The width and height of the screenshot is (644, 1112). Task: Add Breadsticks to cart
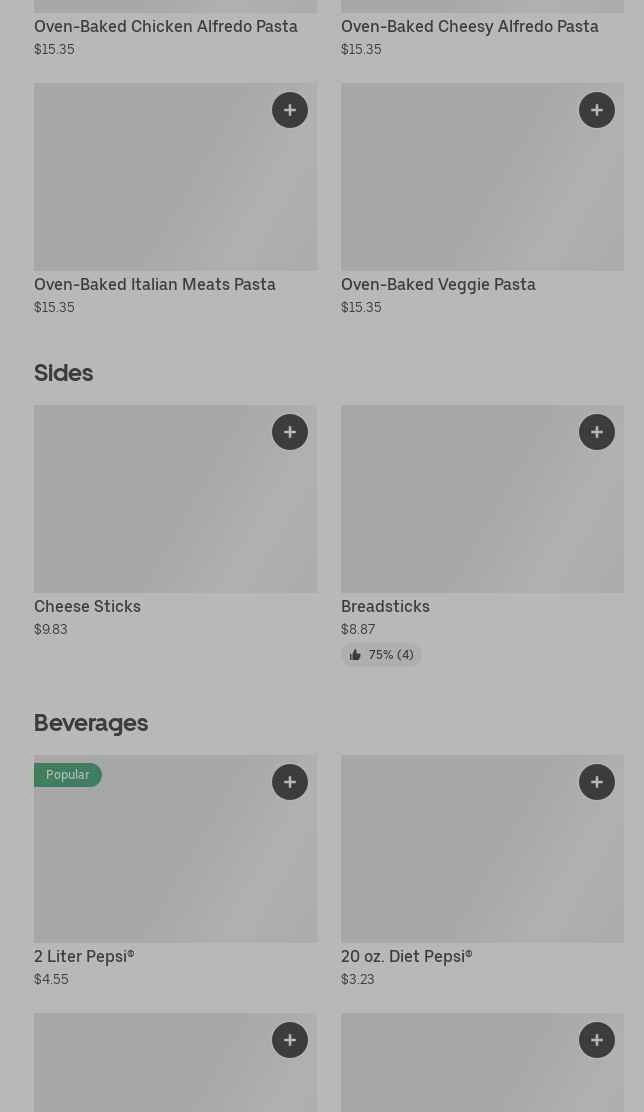coord(597,432)
